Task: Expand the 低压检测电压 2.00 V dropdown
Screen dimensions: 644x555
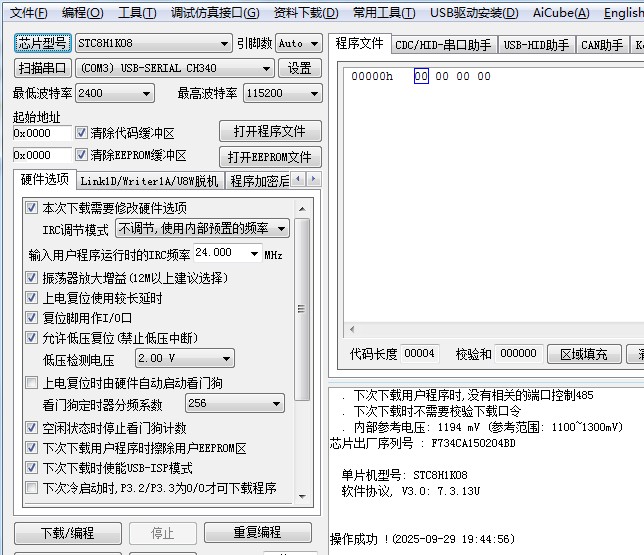Action: tap(226, 359)
